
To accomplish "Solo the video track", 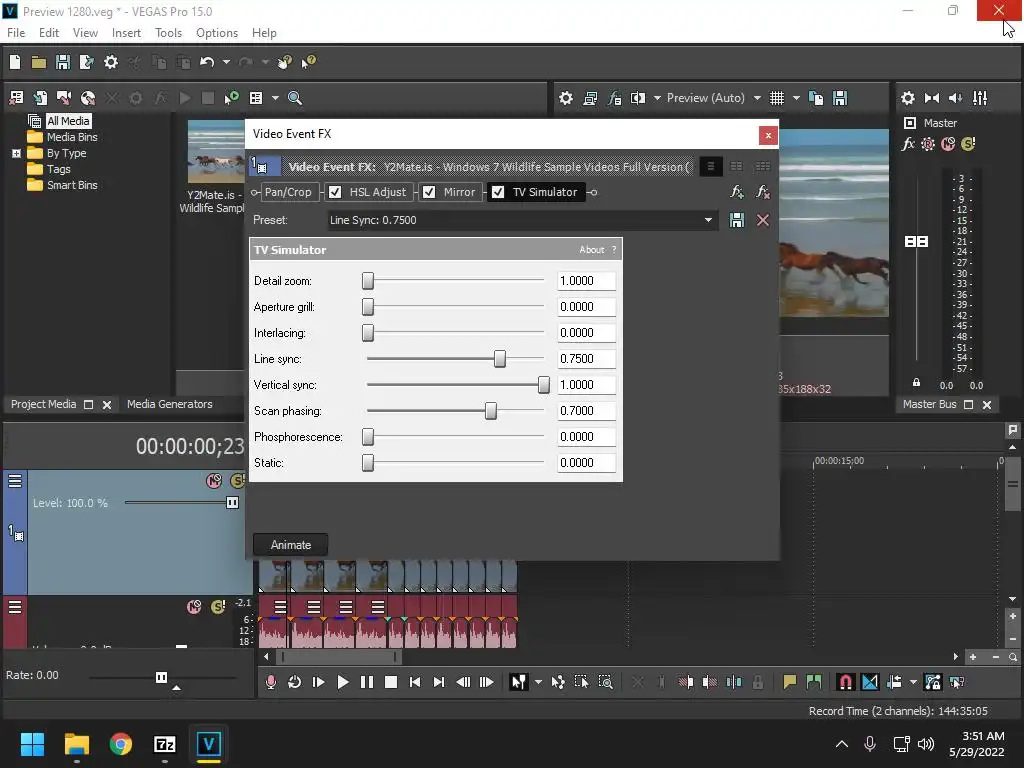I will 238,481.
